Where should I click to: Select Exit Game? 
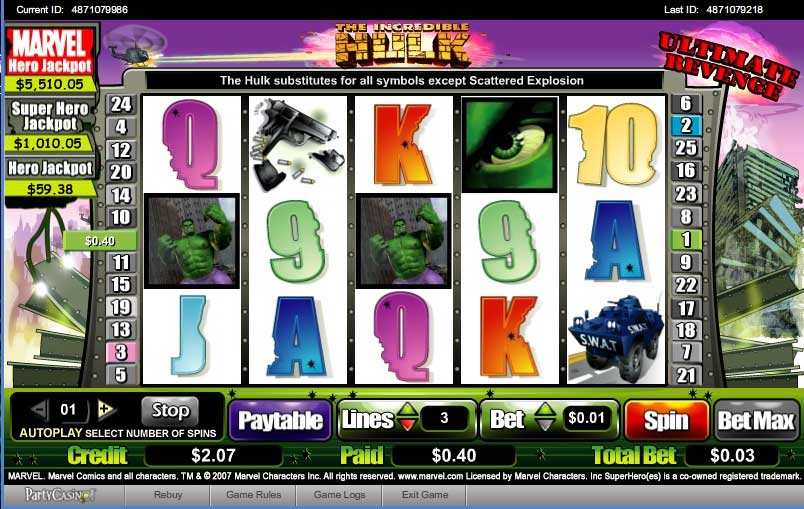click(425, 495)
